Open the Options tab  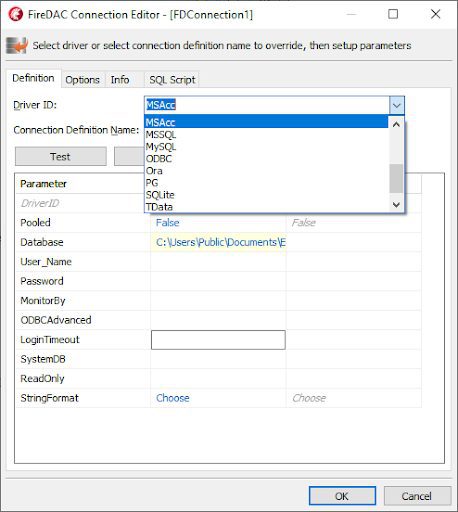coord(82,80)
